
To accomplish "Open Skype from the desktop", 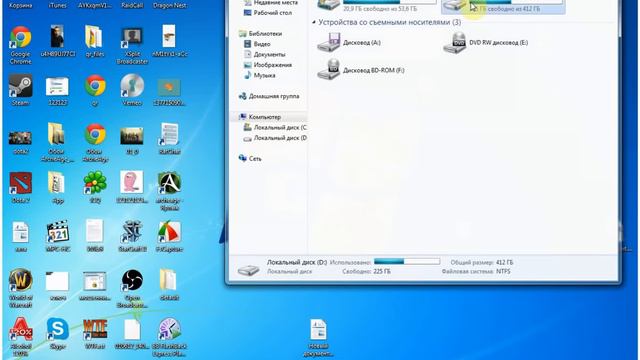I will [58, 333].
